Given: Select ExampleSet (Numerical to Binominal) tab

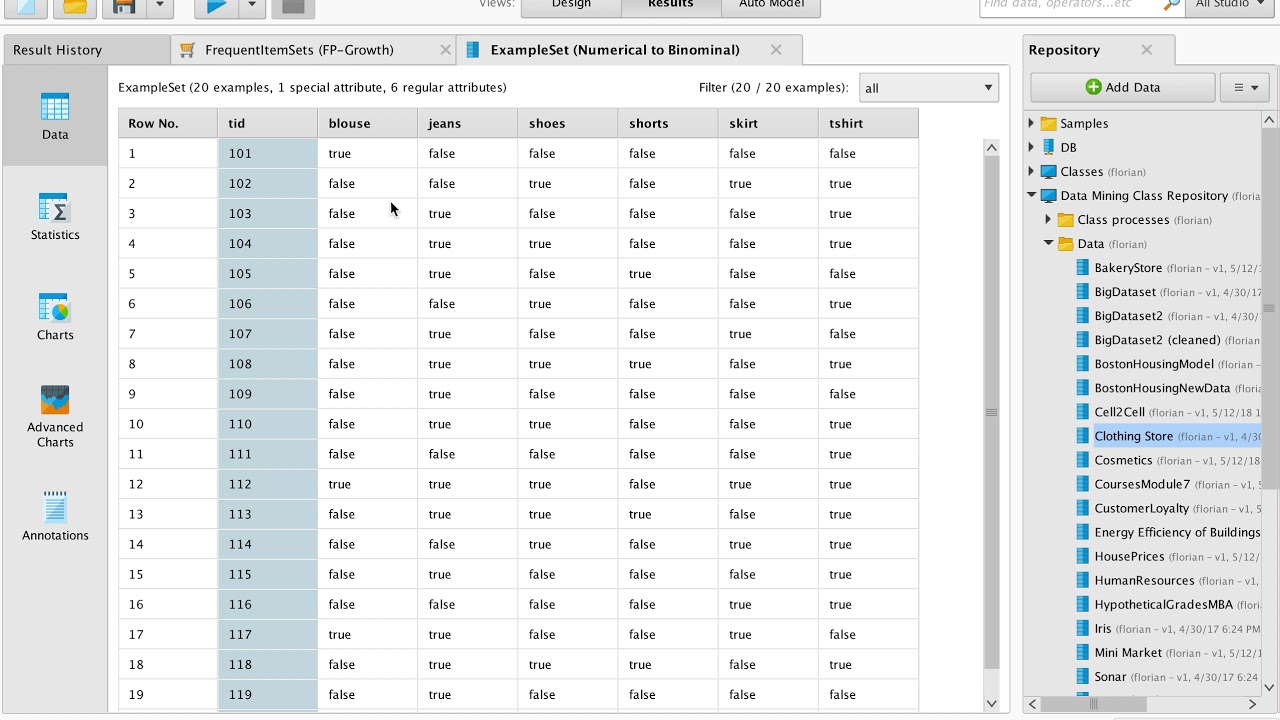Looking at the screenshot, I should pos(628,50).
